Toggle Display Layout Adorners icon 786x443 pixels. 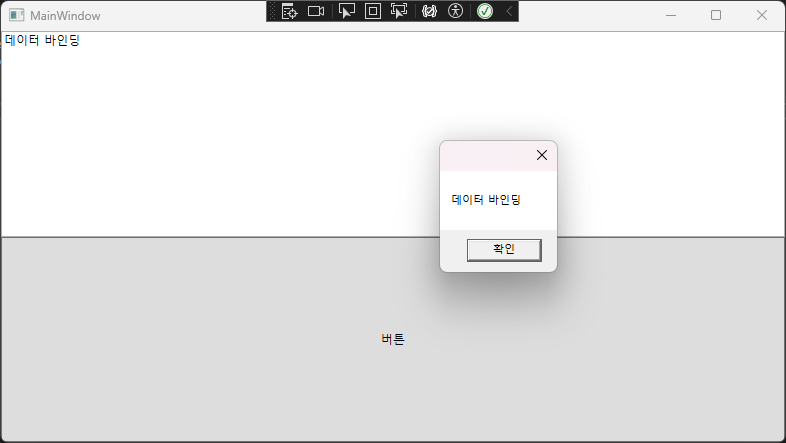[373, 11]
